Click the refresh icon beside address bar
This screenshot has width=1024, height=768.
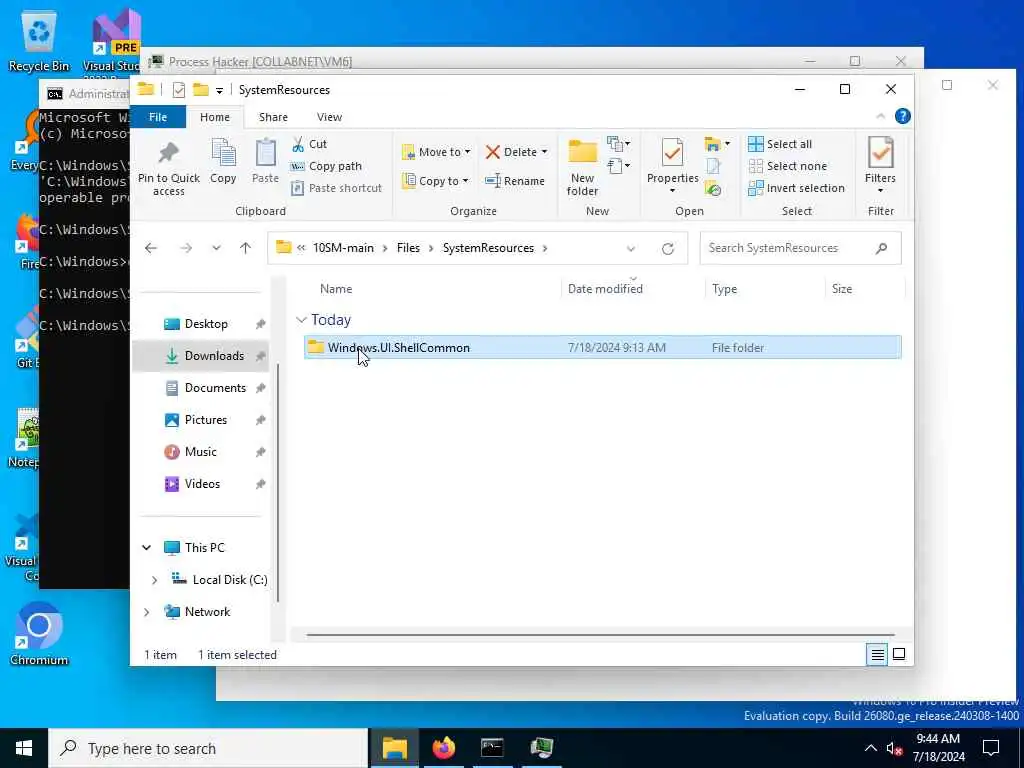[x=667, y=248]
